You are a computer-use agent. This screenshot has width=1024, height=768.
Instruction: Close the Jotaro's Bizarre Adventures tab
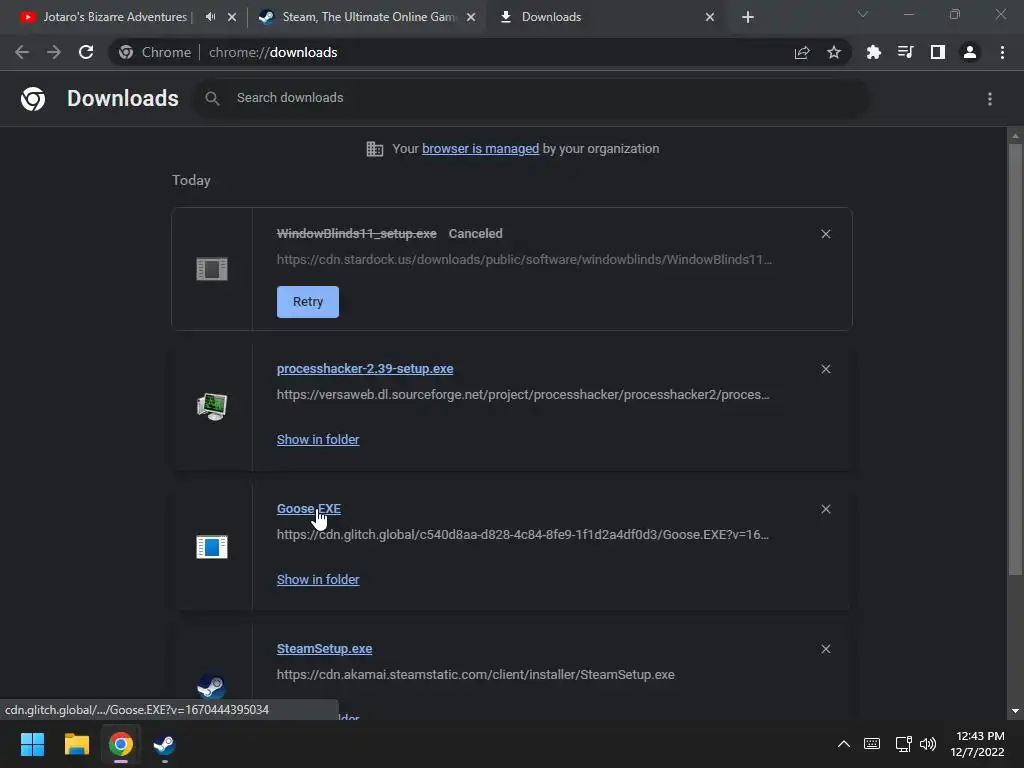point(232,17)
